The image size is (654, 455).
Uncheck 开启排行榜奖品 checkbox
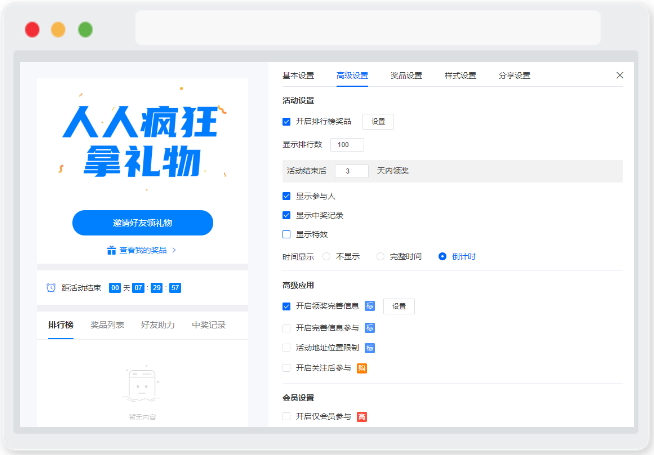[x=287, y=122]
